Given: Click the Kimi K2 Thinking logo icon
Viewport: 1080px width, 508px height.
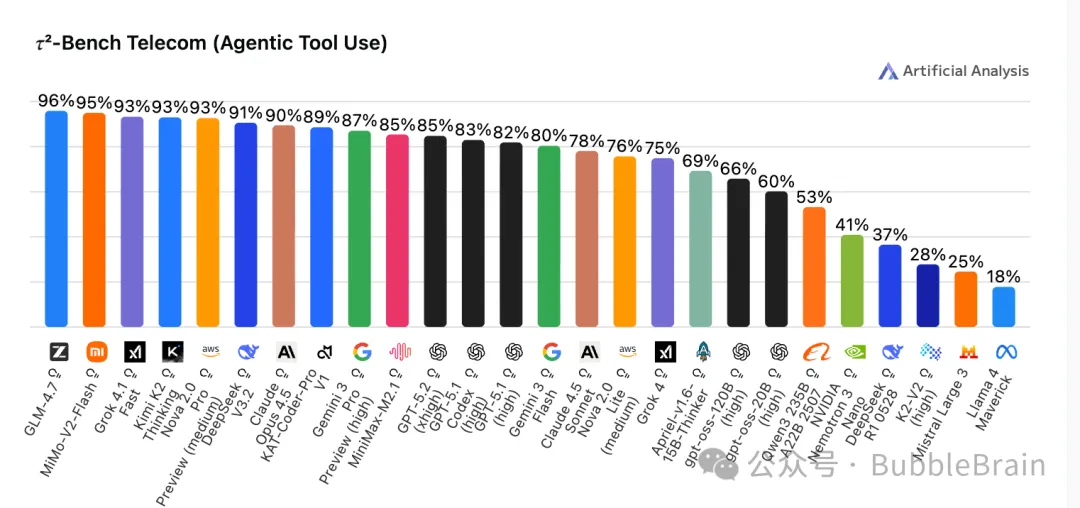Looking at the screenshot, I should click(x=171, y=351).
